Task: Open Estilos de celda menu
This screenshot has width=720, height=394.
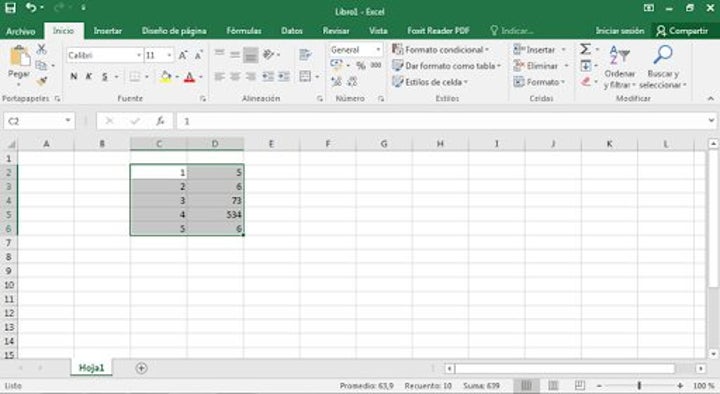Action: coord(430,82)
